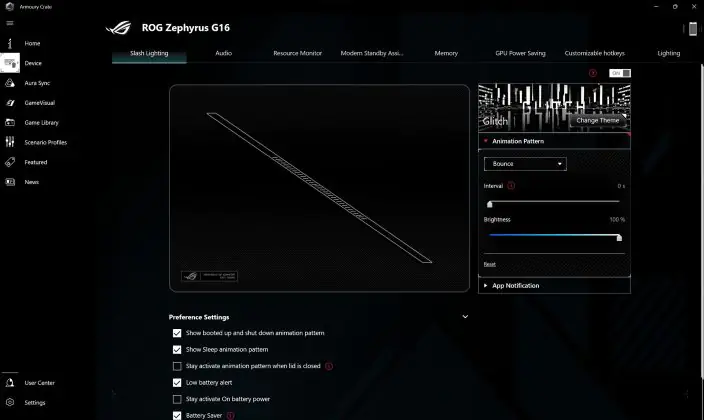The height and width of the screenshot is (420, 704).
Task: Click the middle of the Brightness slider track
Action: point(554,235)
